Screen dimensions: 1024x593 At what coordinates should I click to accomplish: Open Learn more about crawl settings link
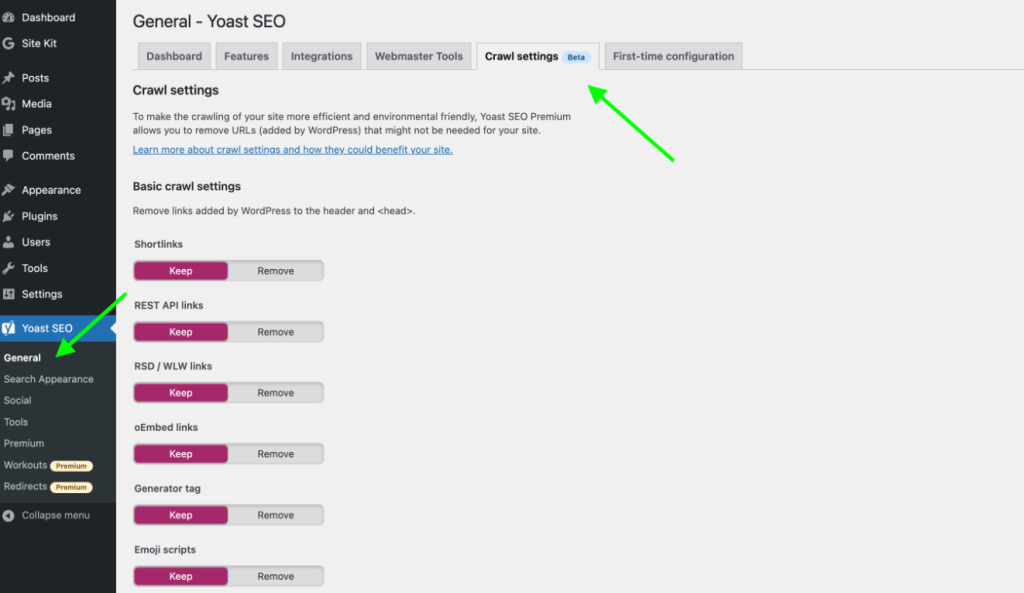[293, 150]
